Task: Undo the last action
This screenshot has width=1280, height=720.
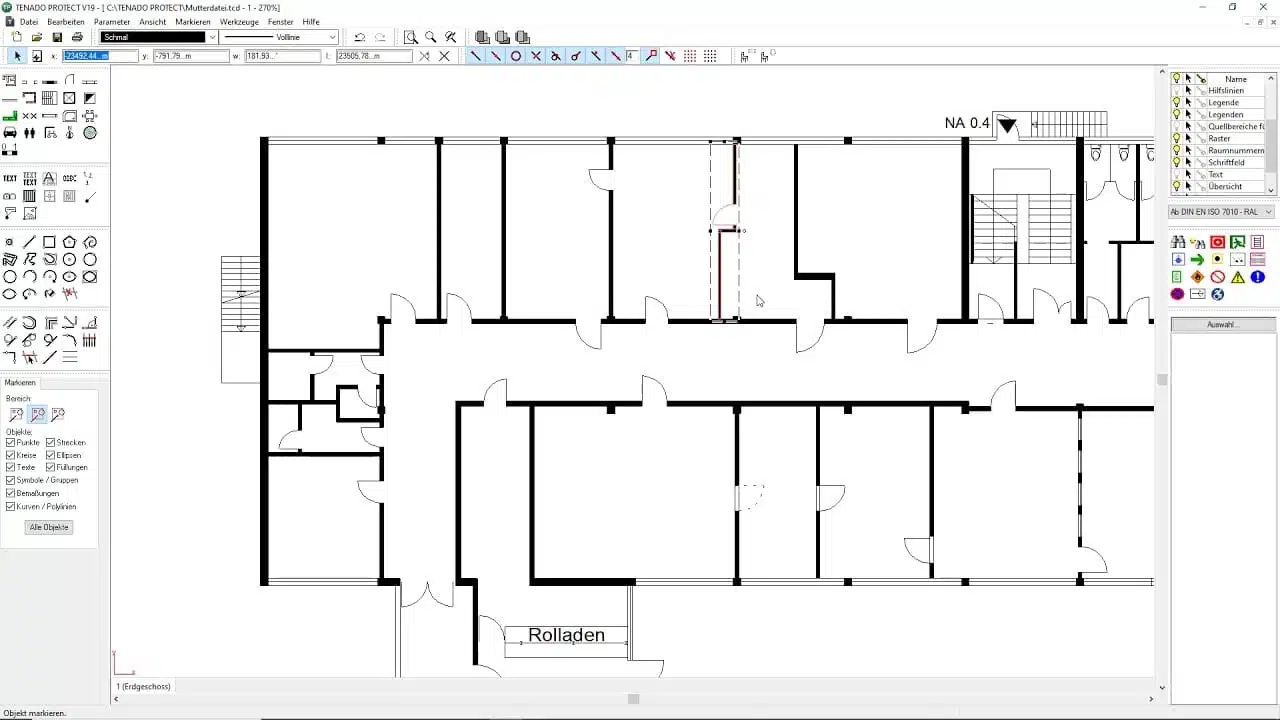Action: click(x=360, y=37)
